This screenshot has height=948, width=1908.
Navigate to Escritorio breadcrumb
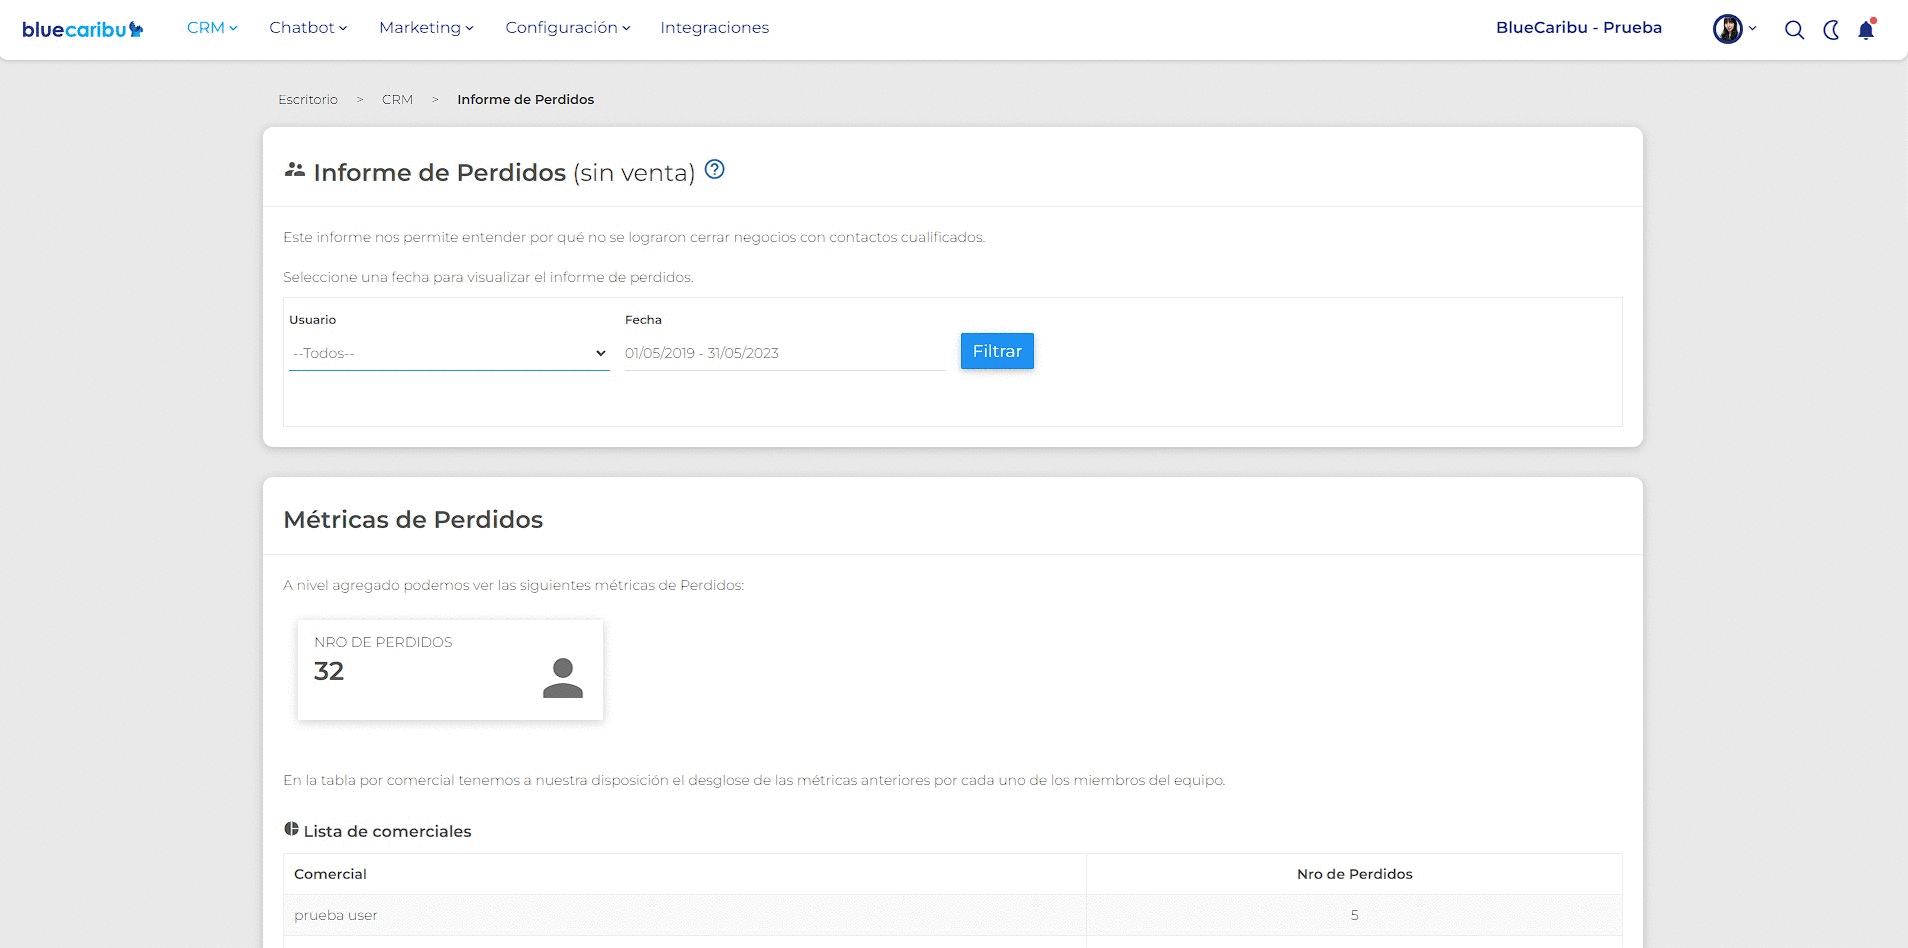(x=308, y=99)
